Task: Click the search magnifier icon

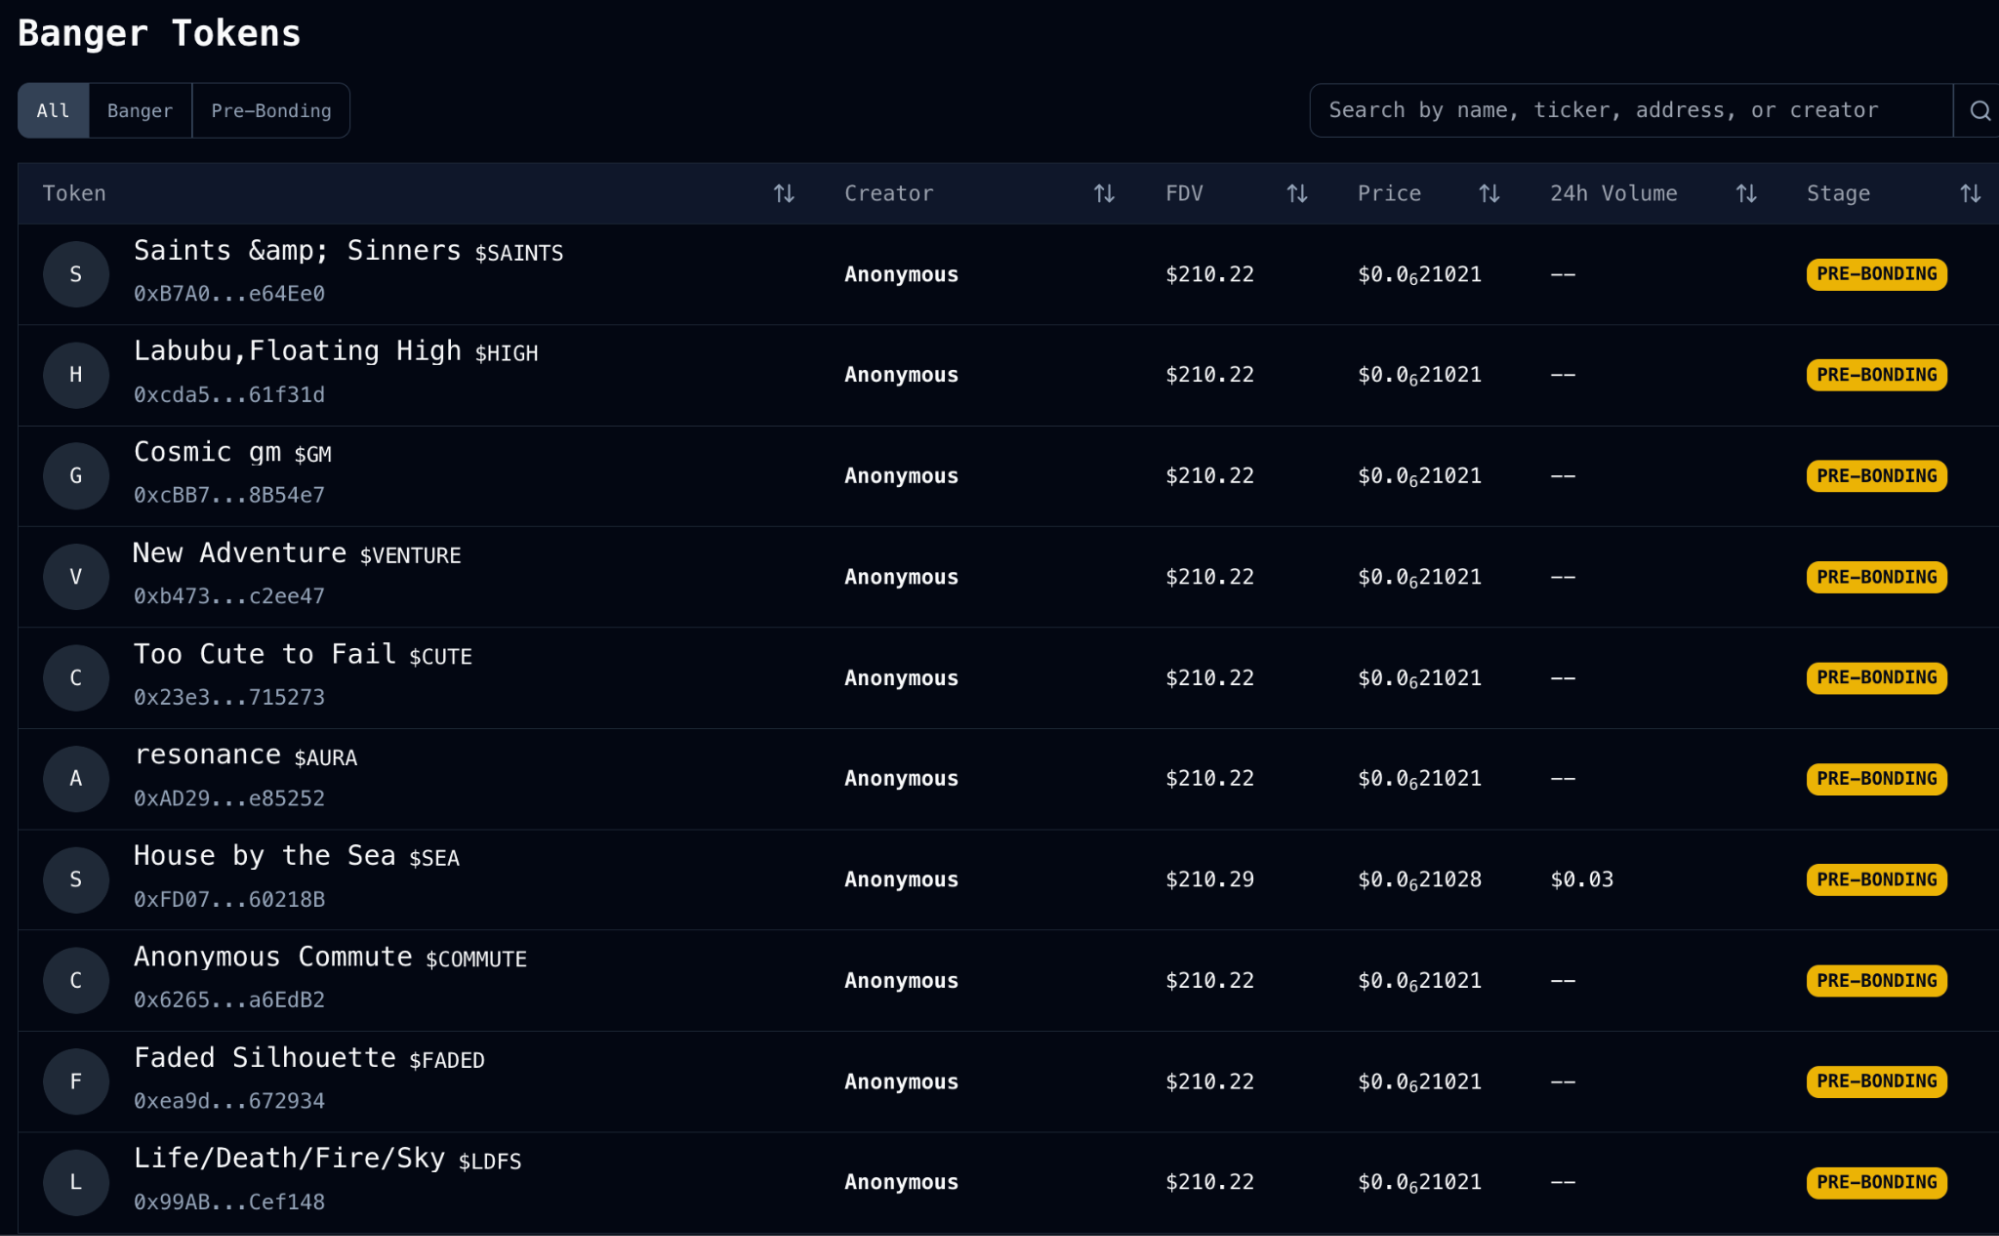Action: click(1979, 110)
